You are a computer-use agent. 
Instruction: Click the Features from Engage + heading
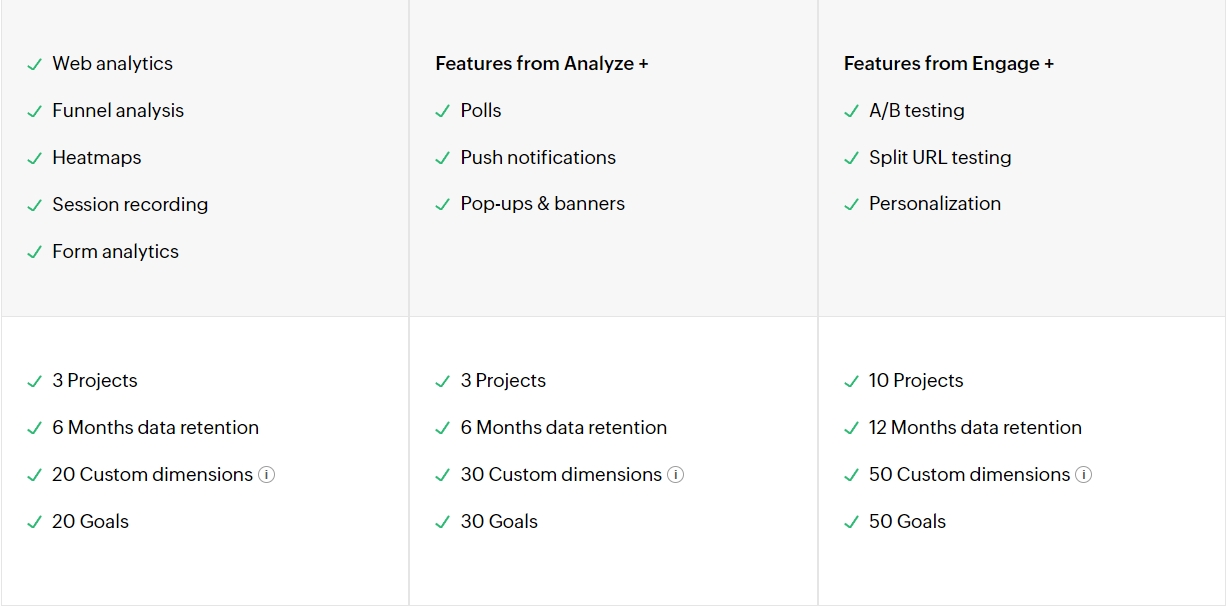[x=948, y=63]
